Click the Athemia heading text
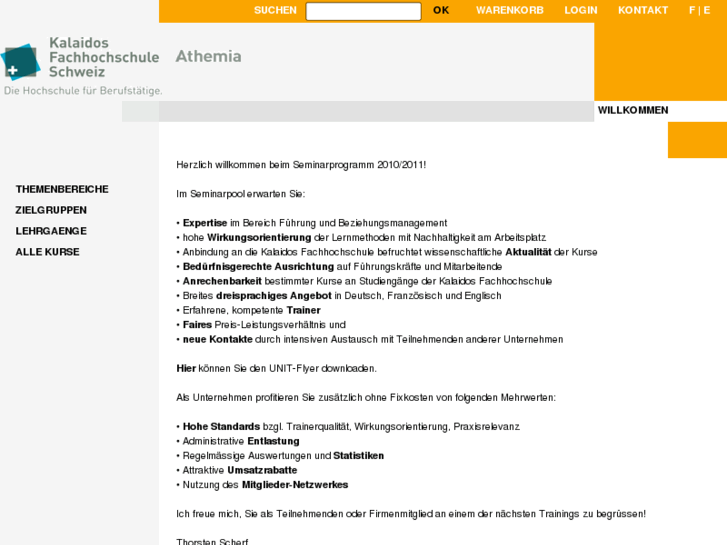Viewport: 727px width, 545px height. tap(209, 56)
